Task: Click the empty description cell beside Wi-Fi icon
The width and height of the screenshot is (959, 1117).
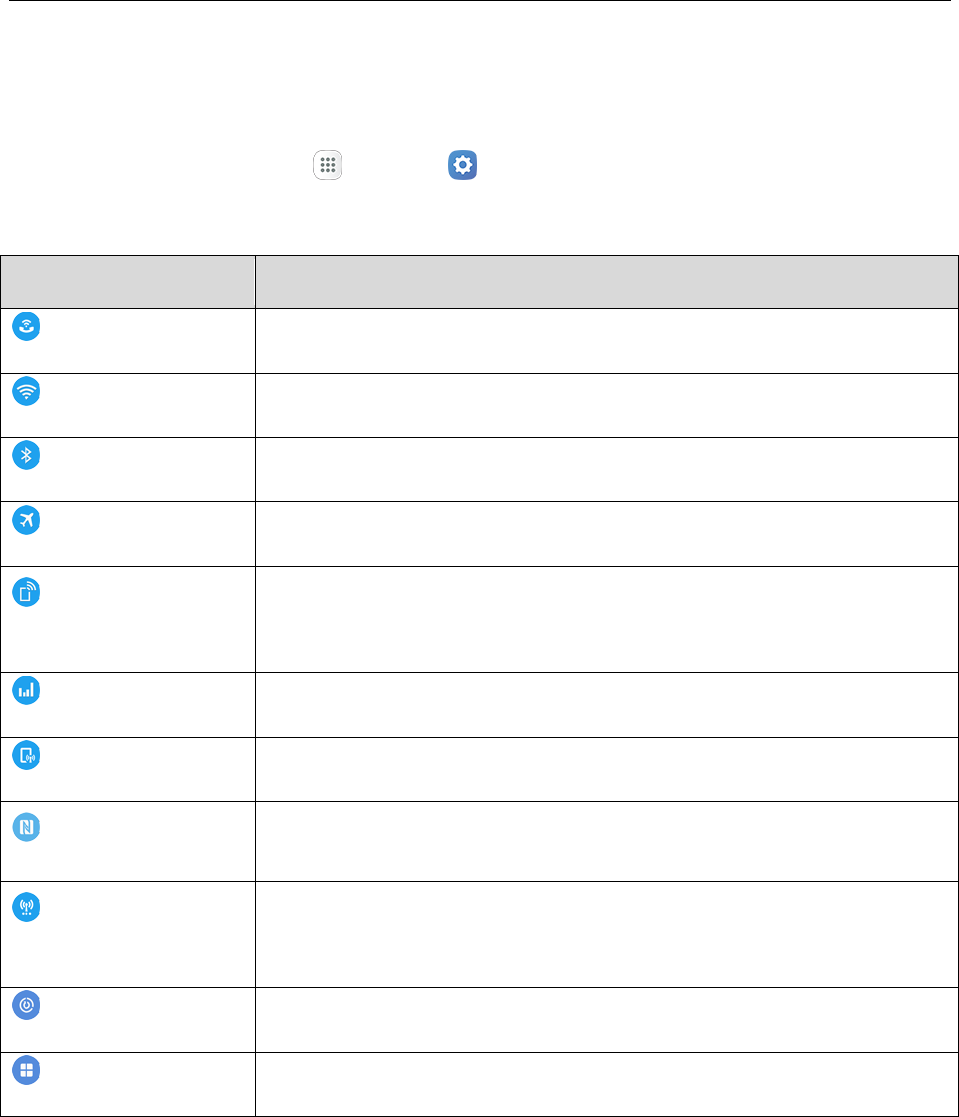Action: pyautogui.click(x=605, y=405)
